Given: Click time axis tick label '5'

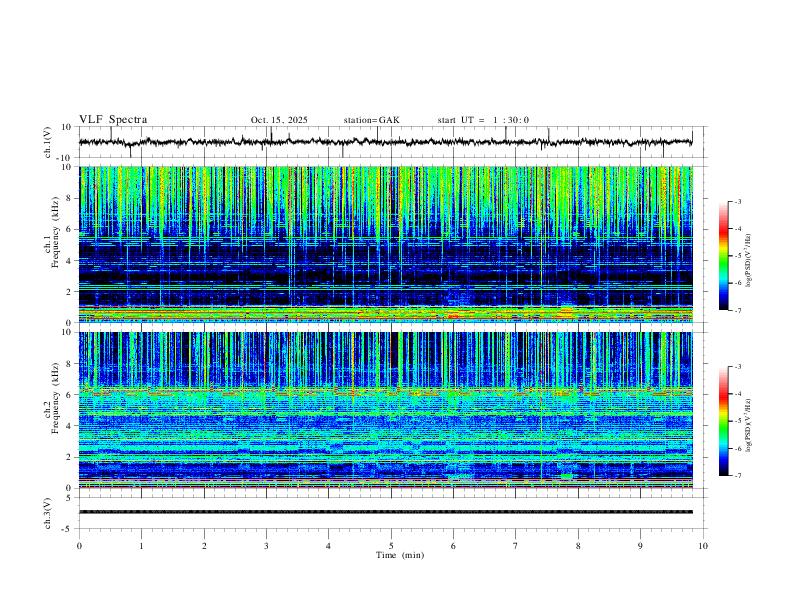Looking at the screenshot, I should coord(391,546).
